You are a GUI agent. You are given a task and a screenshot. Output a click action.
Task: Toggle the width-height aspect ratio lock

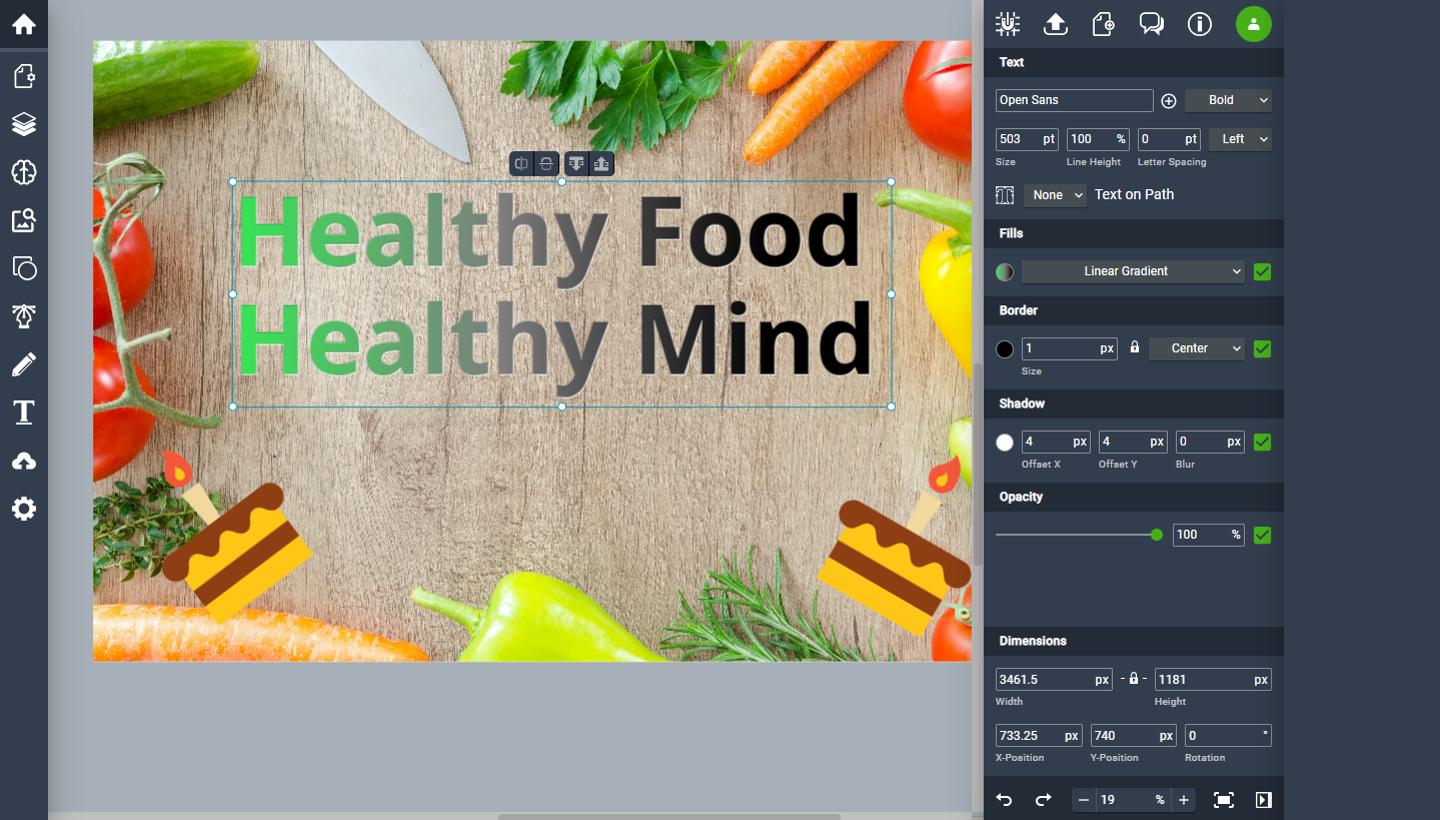1133,678
